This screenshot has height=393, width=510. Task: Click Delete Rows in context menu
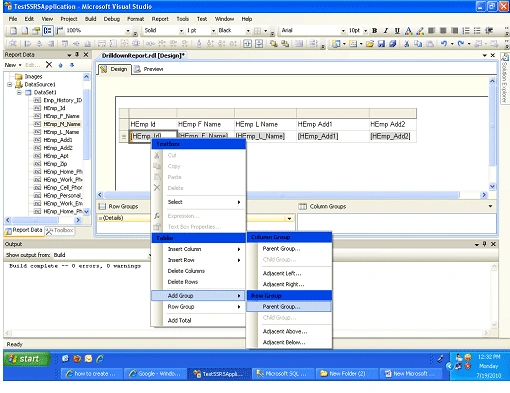coord(198,282)
